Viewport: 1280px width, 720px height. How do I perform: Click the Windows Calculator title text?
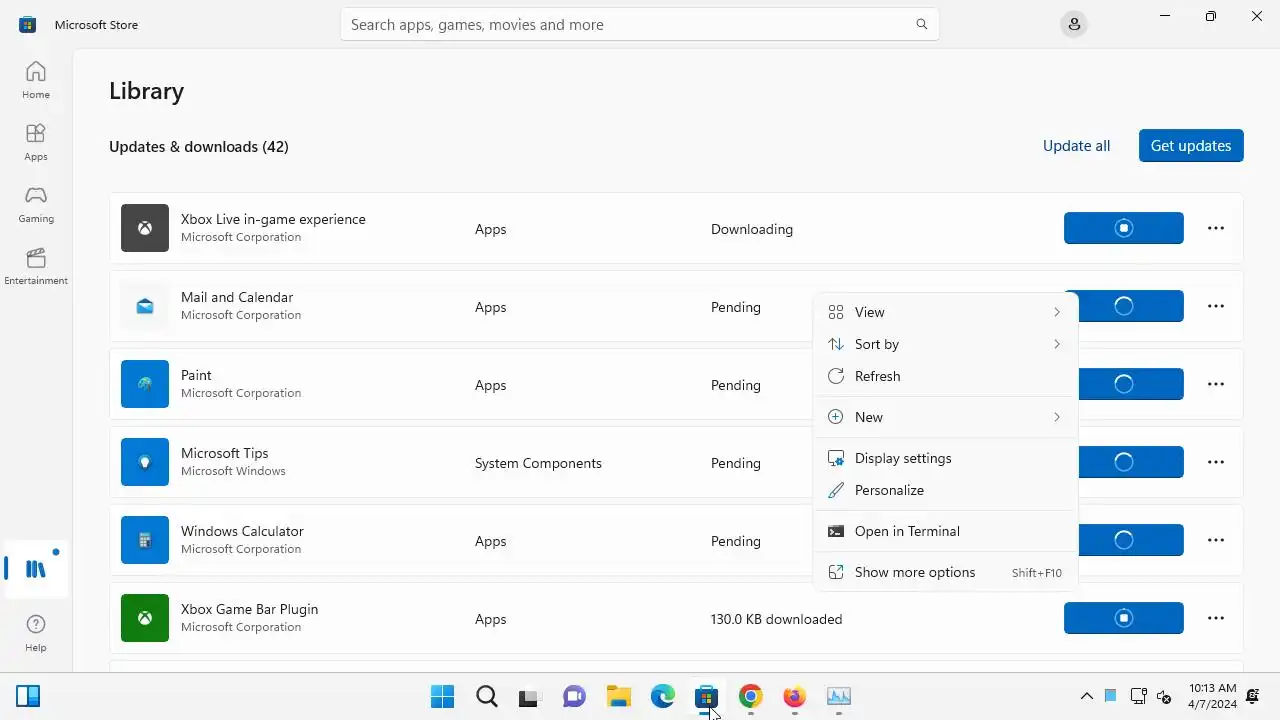point(242,531)
